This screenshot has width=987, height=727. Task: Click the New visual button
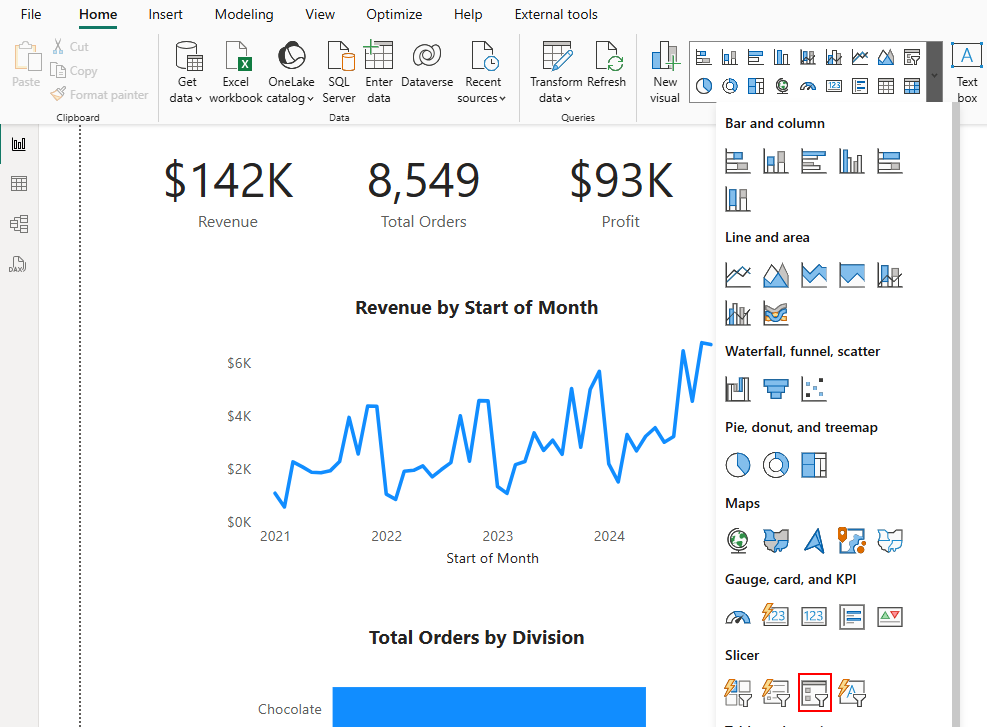click(x=665, y=72)
